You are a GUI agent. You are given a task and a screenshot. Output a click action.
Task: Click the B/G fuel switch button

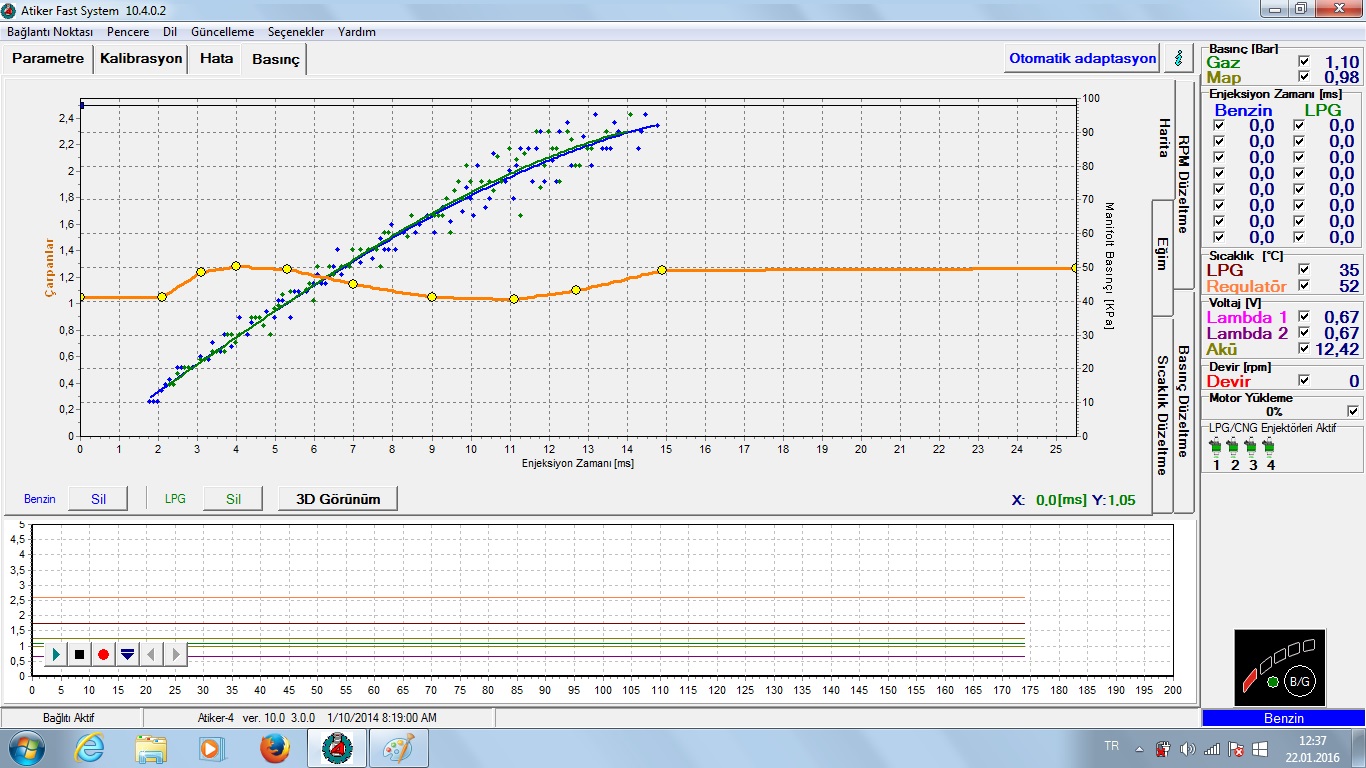[x=1299, y=679]
